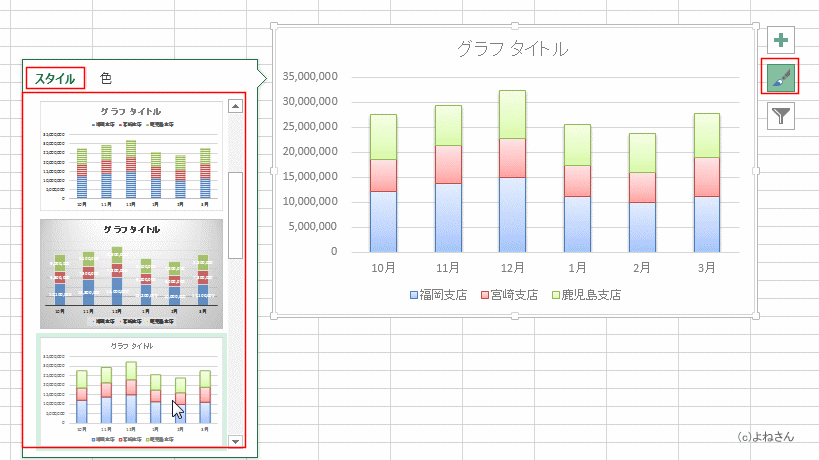Select the red 宮崎支店 bar for 11月
This screenshot has width=819, height=460.
click(x=448, y=164)
